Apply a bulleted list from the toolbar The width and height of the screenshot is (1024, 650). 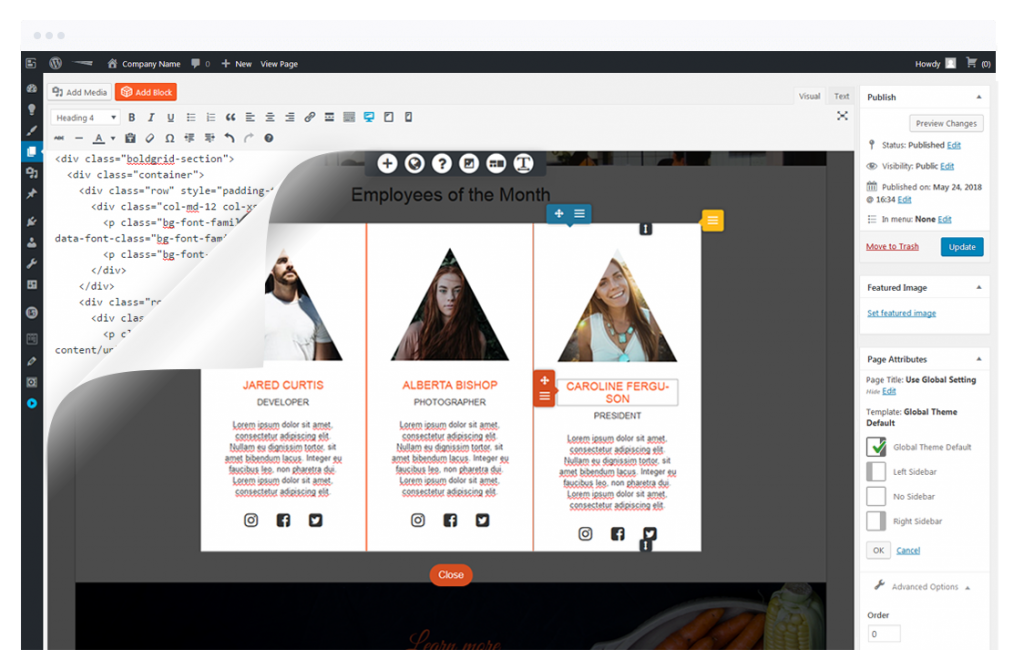click(x=192, y=118)
